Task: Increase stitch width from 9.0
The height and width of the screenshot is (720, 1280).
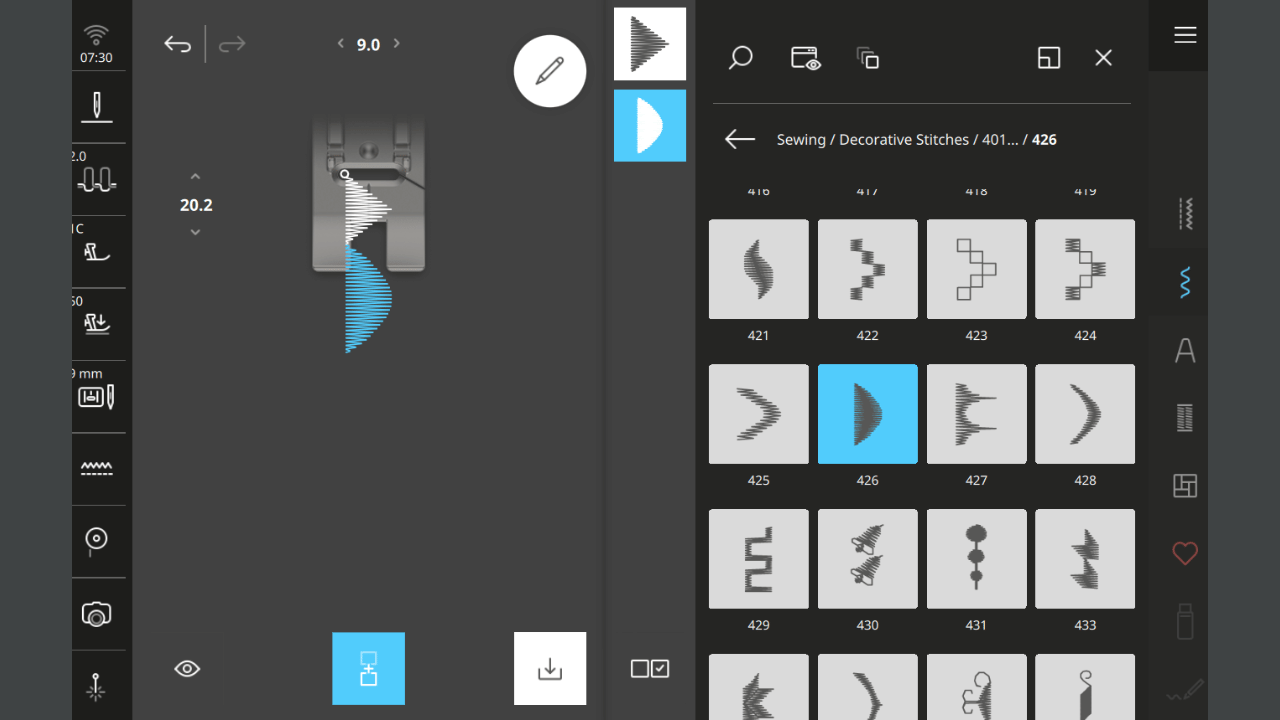Action: pos(397,43)
